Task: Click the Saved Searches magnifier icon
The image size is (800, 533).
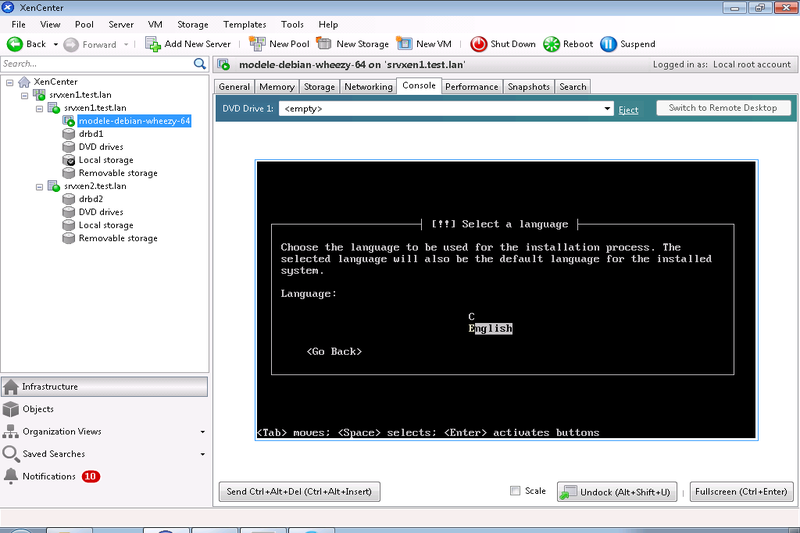Action: 11,454
